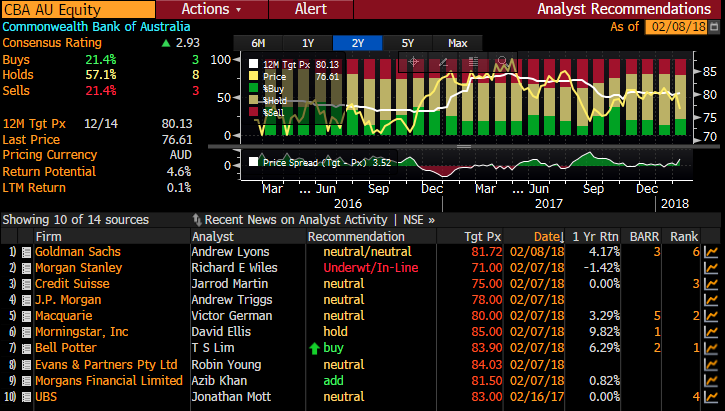
Task: Open Macquarie report document icon
Action: click(x=26, y=316)
